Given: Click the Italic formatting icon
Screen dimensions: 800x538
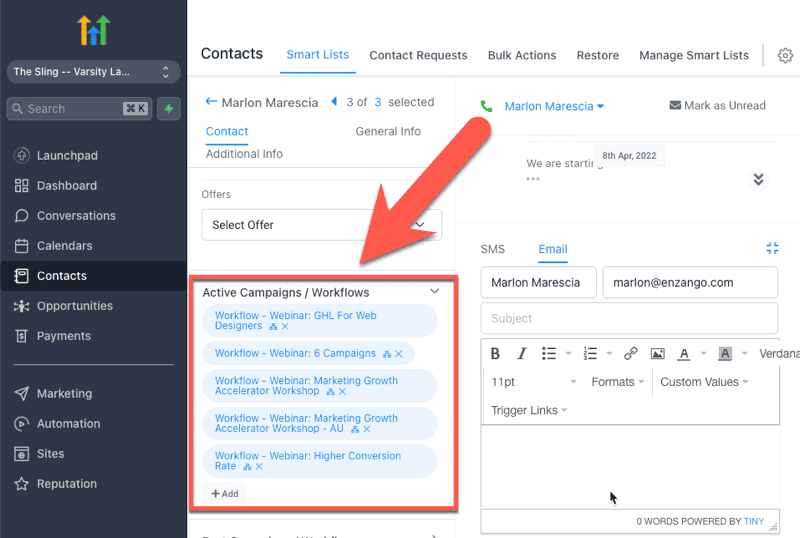Looking at the screenshot, I should pyautogui.click(x=521, y=354).
